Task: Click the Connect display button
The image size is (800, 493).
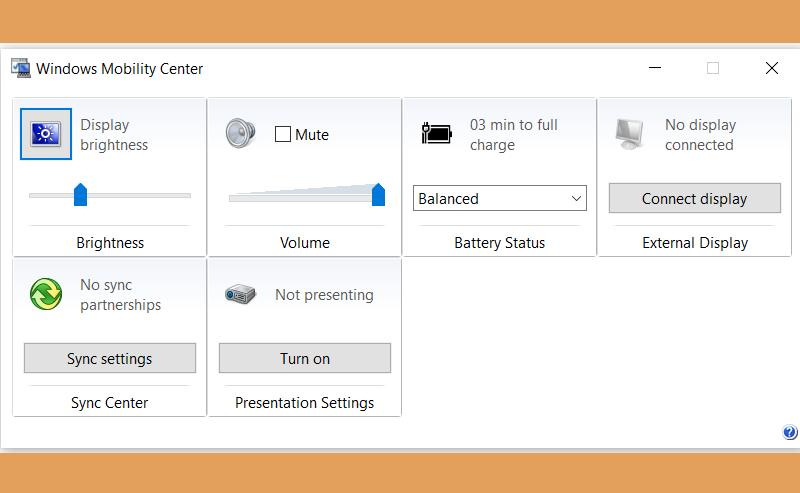Action: click(x=695, y=199)
